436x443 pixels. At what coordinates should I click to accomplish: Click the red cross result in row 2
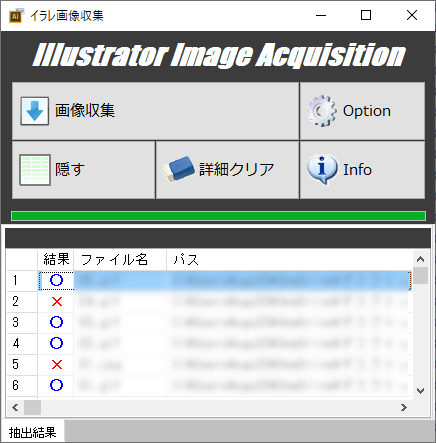point(57,302)
